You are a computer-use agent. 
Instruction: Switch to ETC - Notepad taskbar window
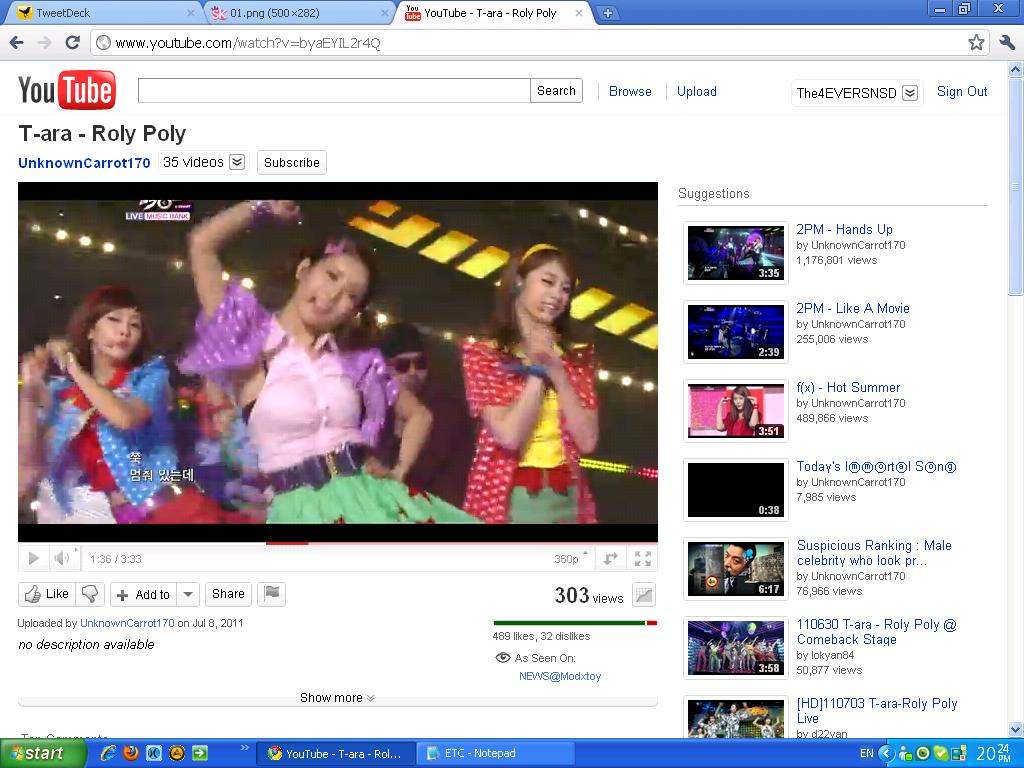pos(495,753)
